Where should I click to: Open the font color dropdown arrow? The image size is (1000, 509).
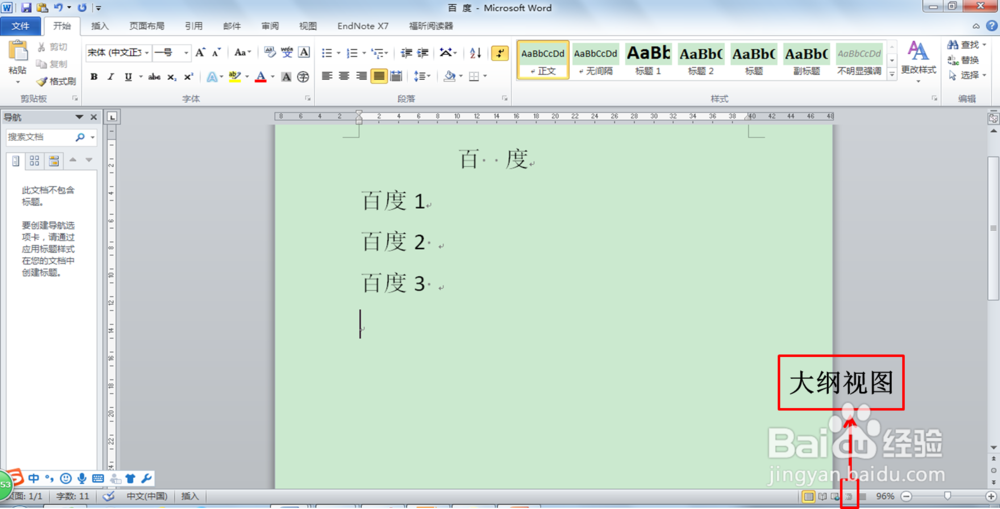[x=272, y=77]
